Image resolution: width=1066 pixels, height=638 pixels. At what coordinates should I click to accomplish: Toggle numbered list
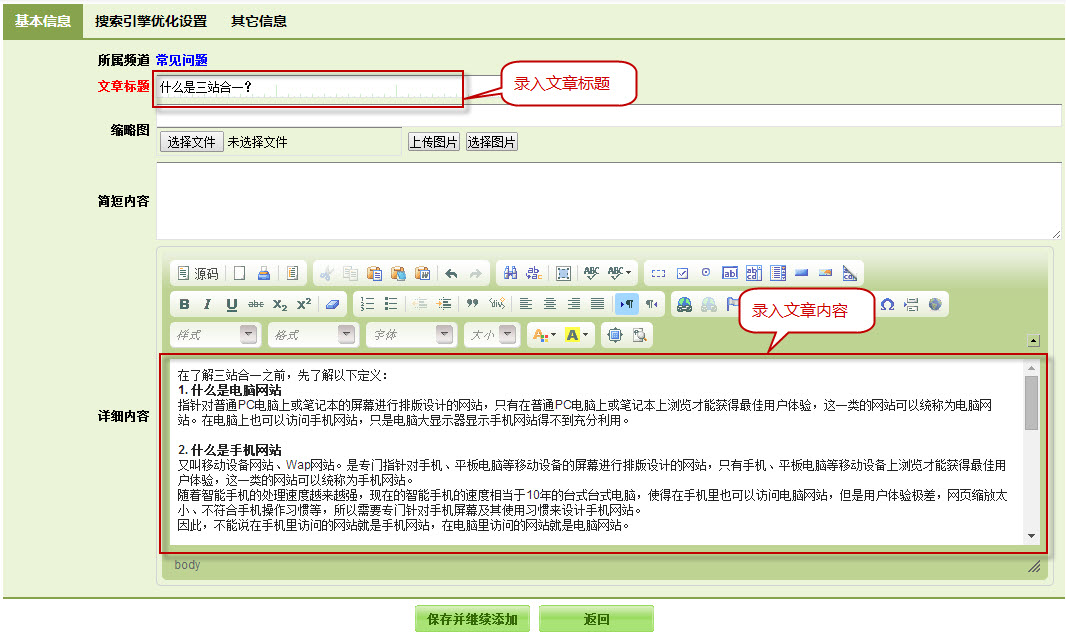click(367, 304)
